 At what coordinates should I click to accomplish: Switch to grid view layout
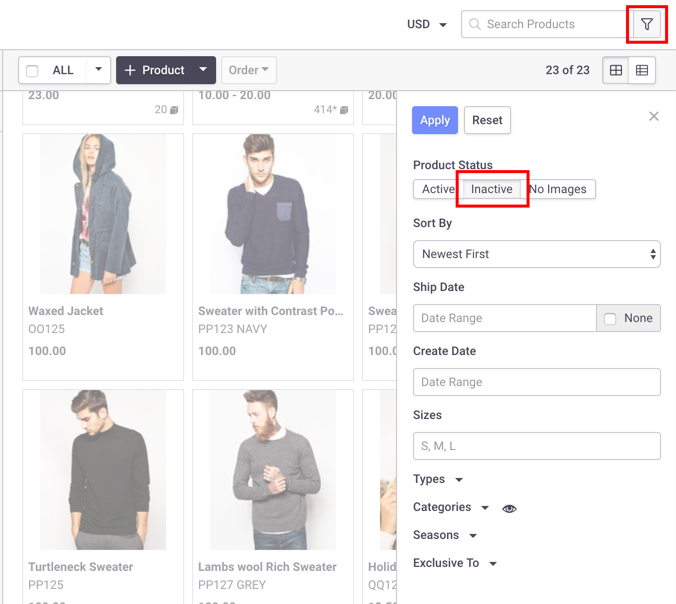616,70
